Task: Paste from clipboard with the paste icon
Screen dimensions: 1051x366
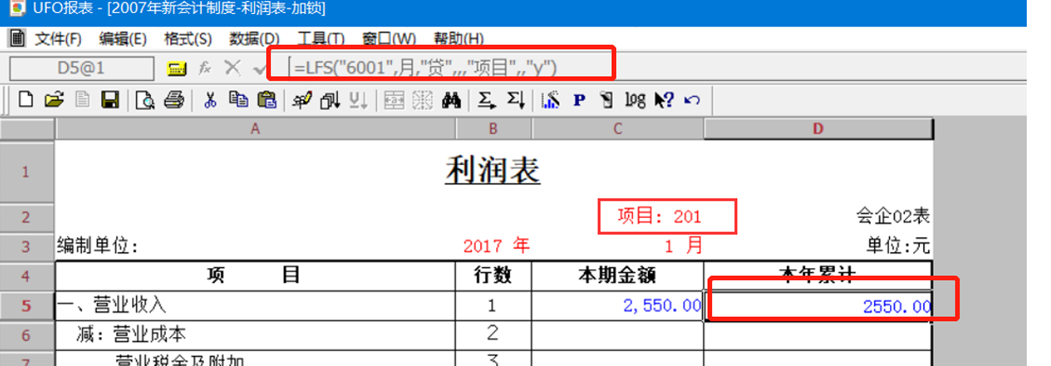Action: [x=267, y=101]
